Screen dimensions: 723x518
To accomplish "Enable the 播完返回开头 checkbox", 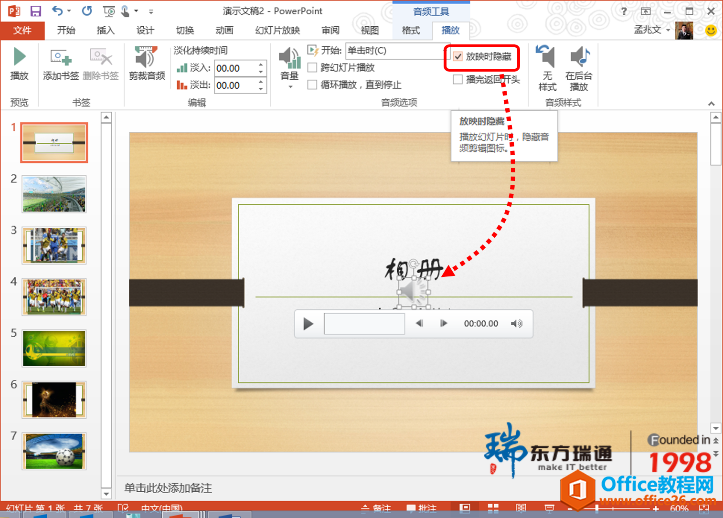I will 458,79.
